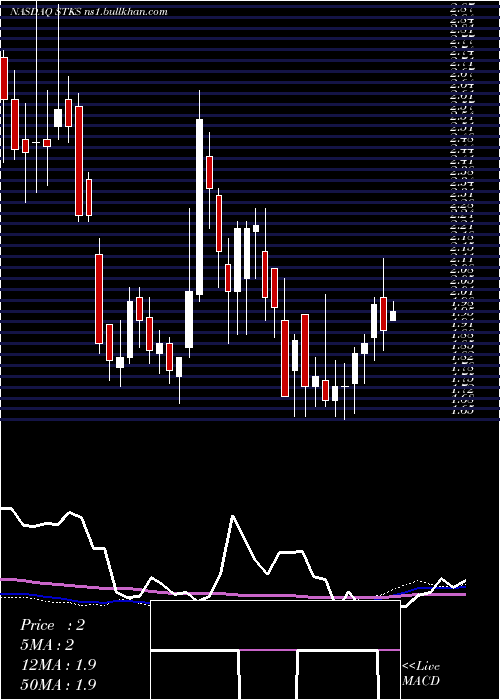Select the 'Price : 2' readout
500x700 pixels.
pos(52,625)
